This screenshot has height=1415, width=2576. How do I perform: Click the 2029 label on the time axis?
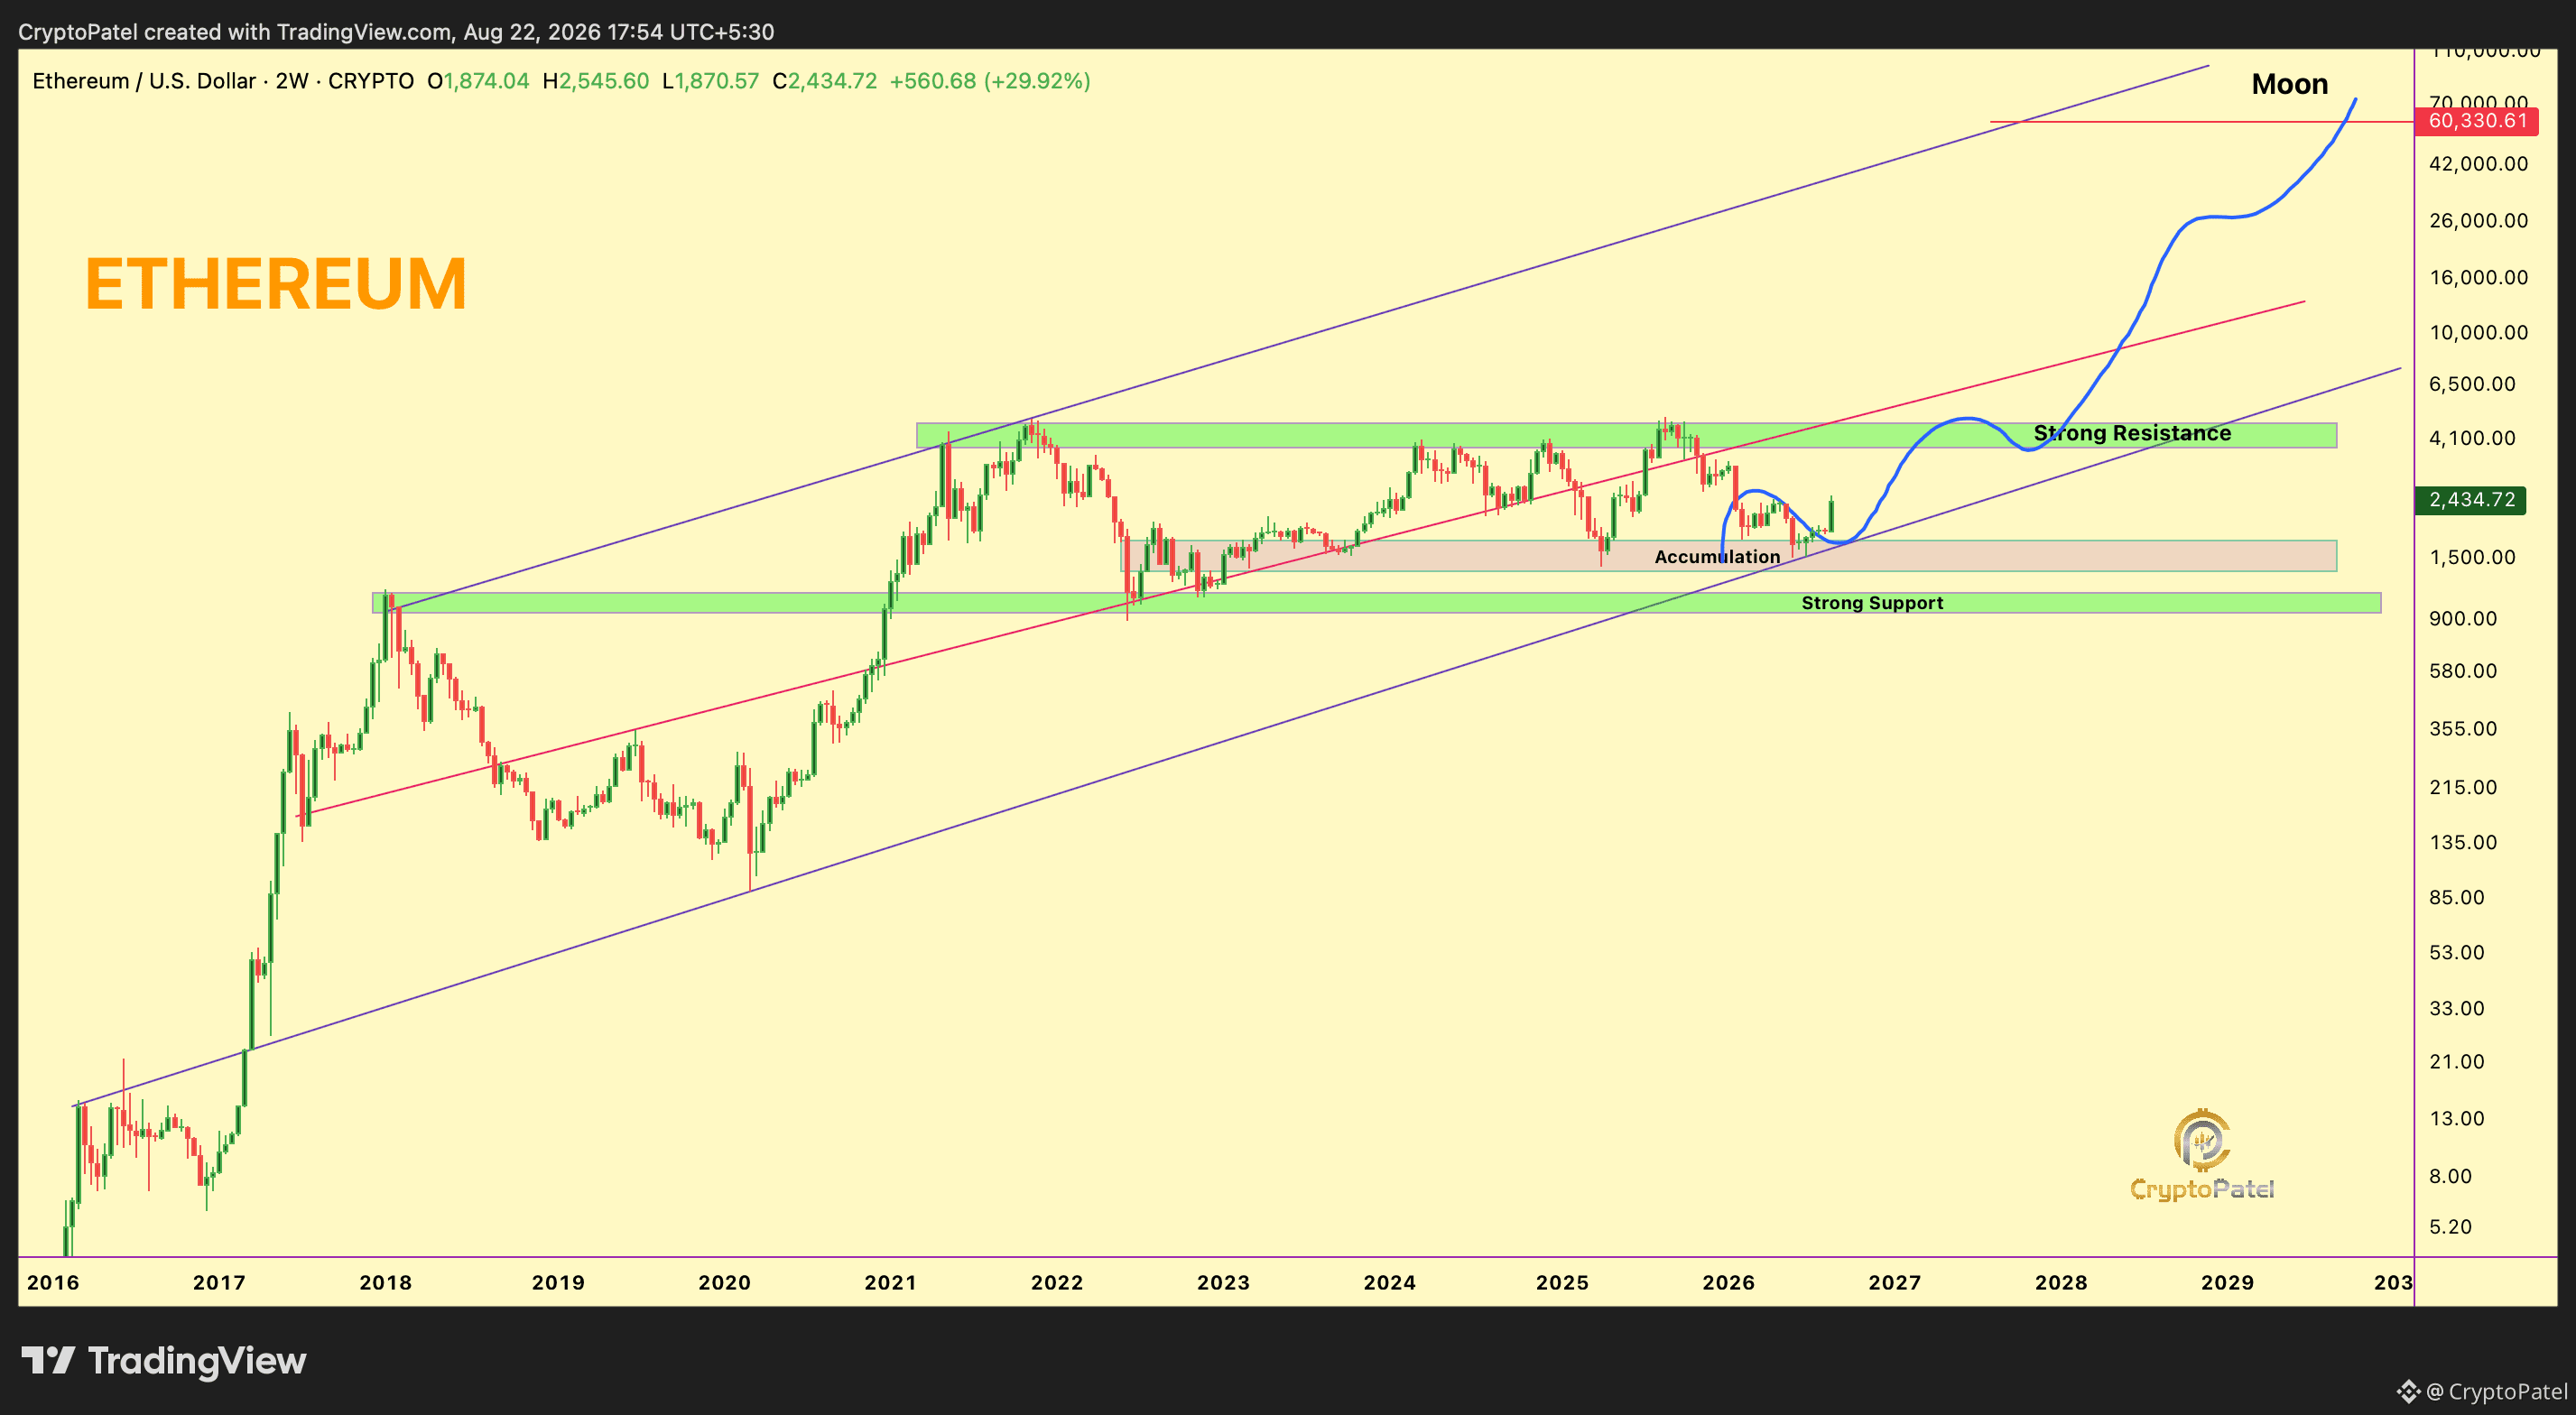click(x=2228, y=1283)
